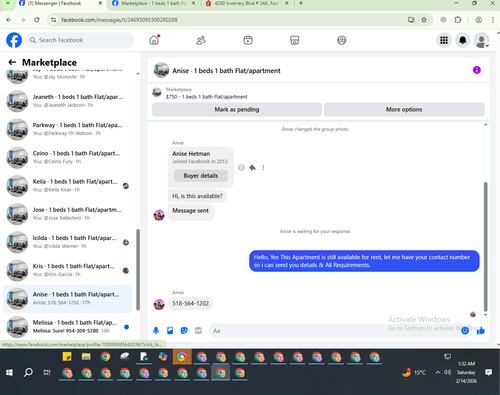Viewport: 500px width, 395px height.
Task: Open the Groups icon in top navigation
Action: 342,40
